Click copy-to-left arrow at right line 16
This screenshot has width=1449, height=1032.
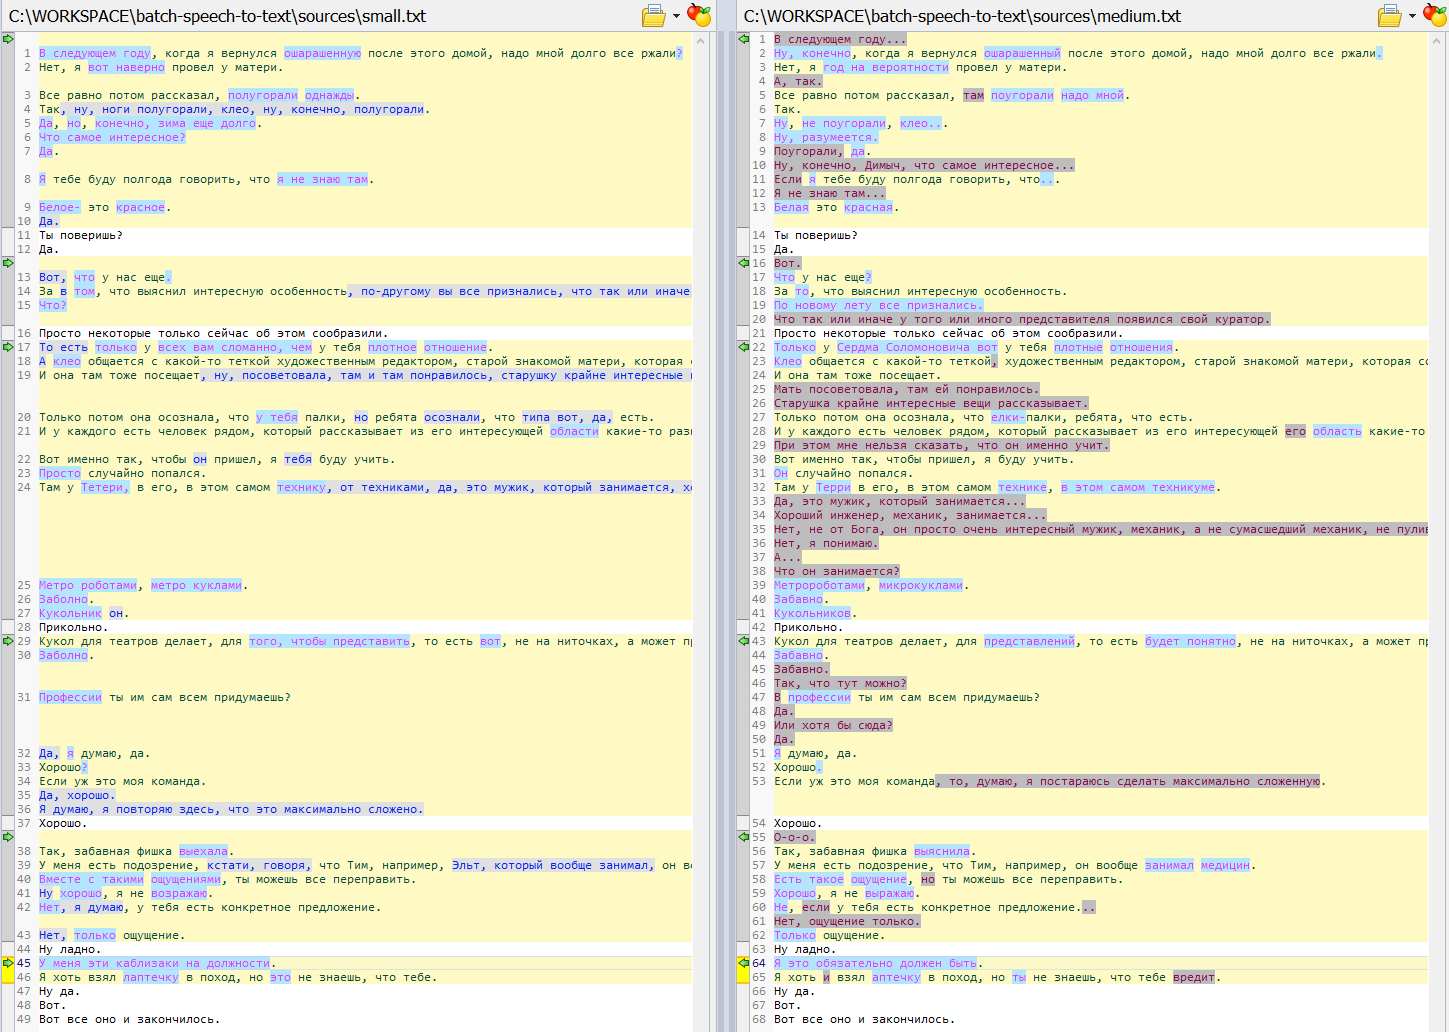click(743, 263)
